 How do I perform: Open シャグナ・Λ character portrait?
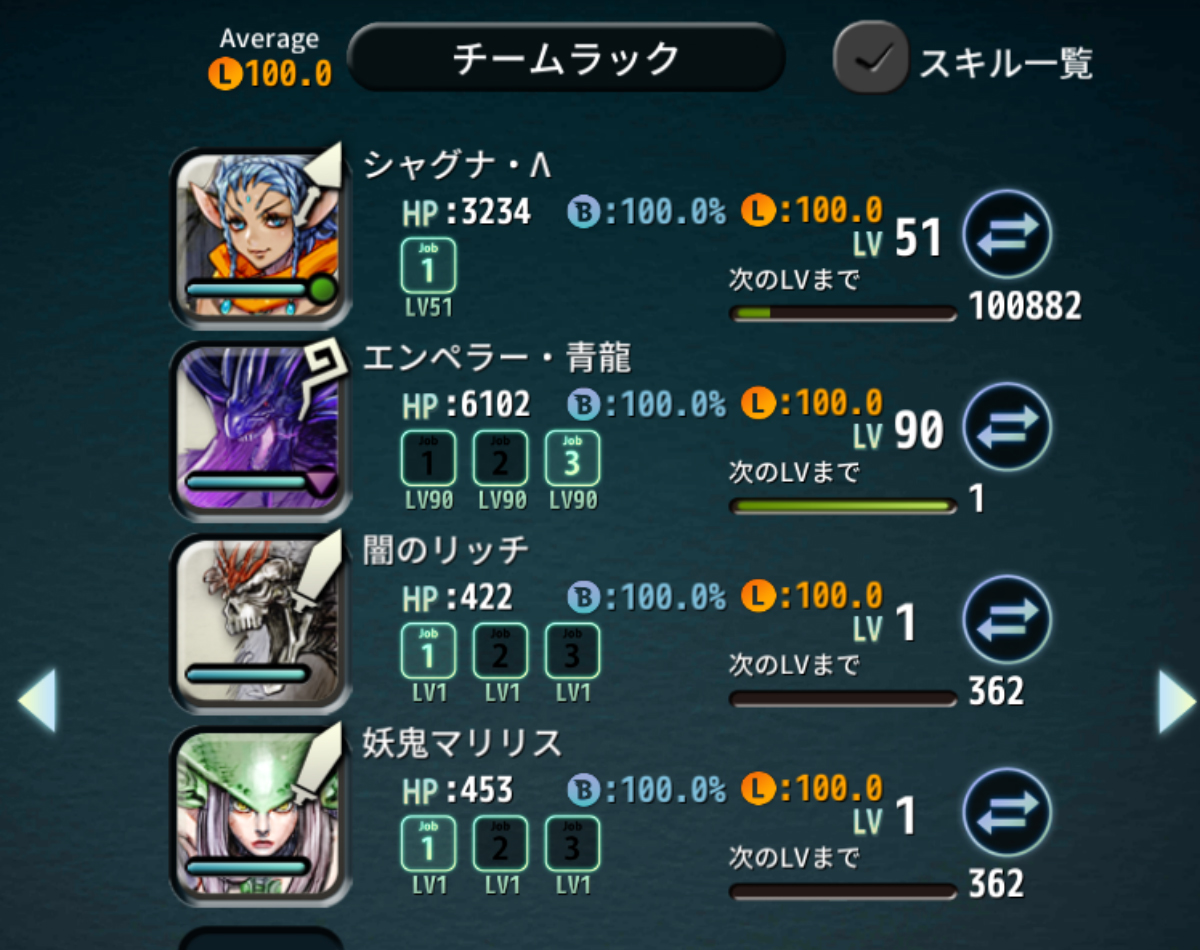click(258, 236)
